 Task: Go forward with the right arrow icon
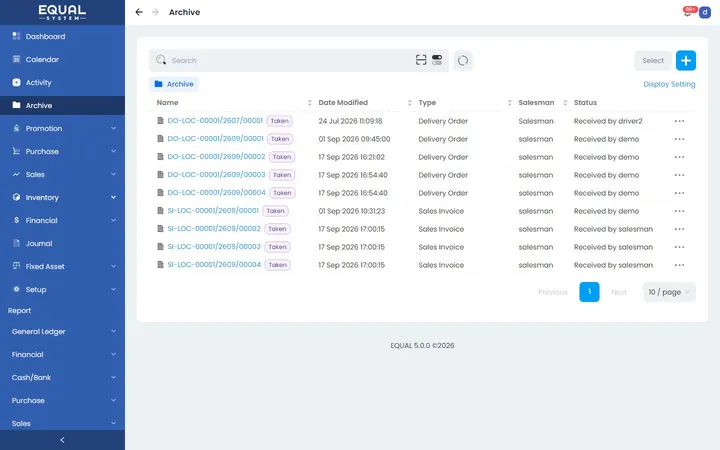tap(155, 12)
